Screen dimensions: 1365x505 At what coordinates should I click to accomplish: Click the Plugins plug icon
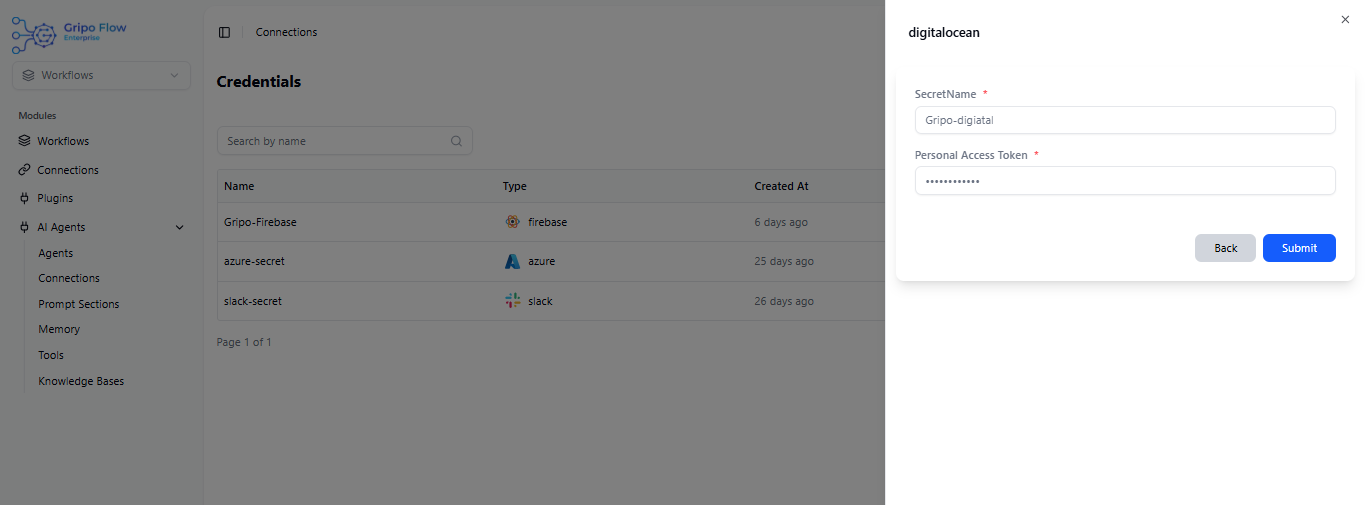[x=24, y=198]
